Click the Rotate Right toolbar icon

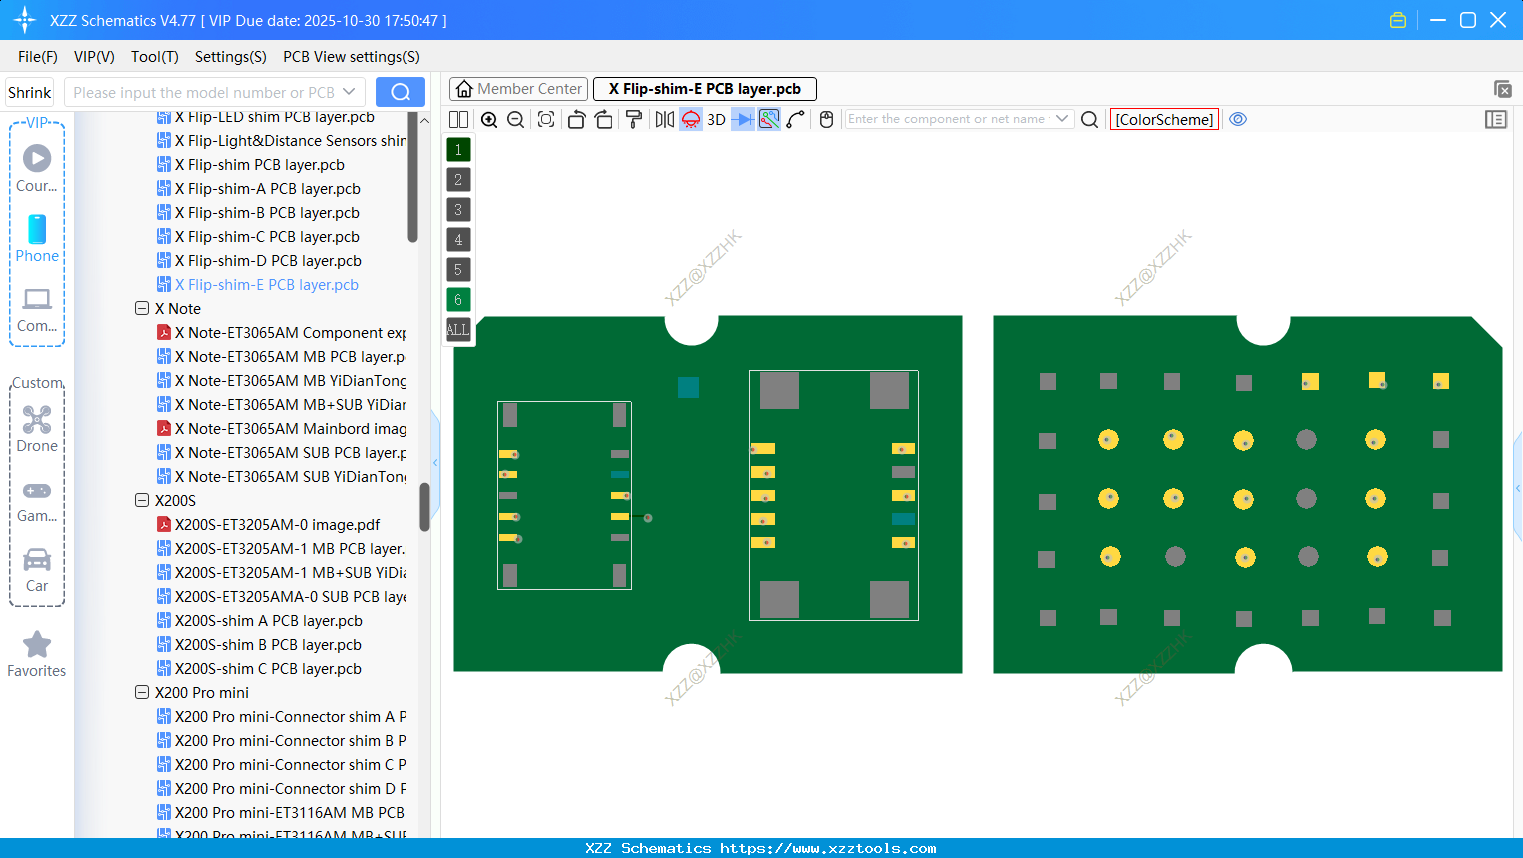(x=604, y=119)
